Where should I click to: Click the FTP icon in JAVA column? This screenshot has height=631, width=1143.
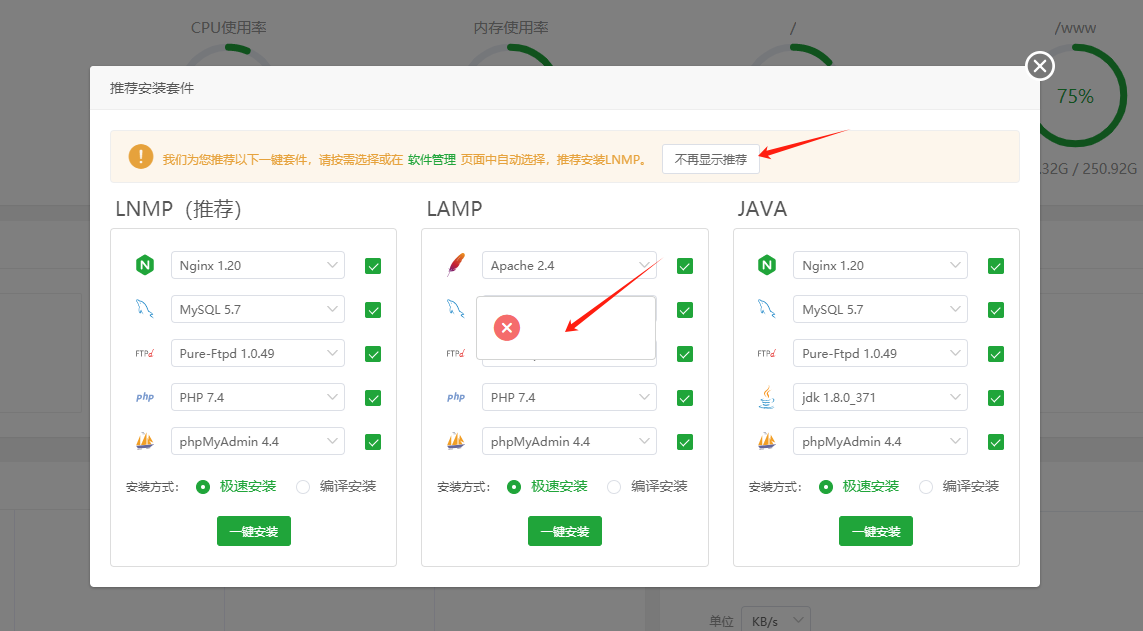click(766, 353)
